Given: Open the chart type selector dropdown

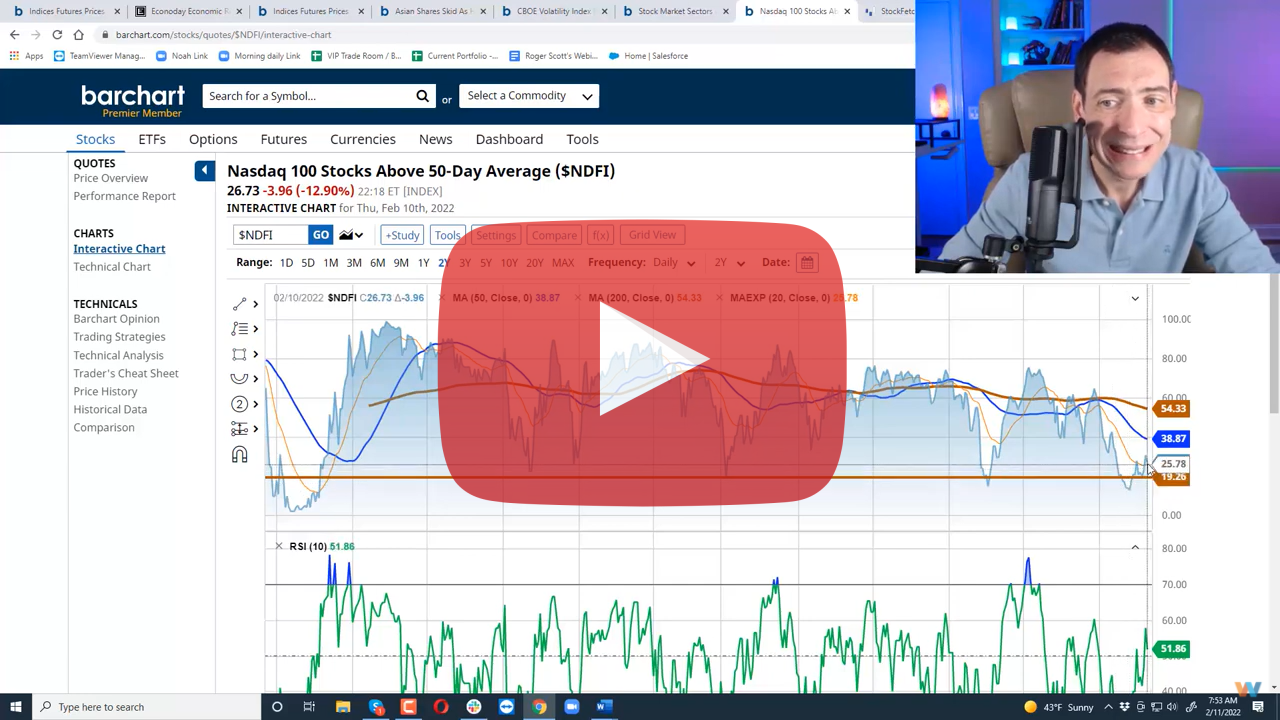Looking at the screenshot, I should pyautogui.click(x=350, y=235).
